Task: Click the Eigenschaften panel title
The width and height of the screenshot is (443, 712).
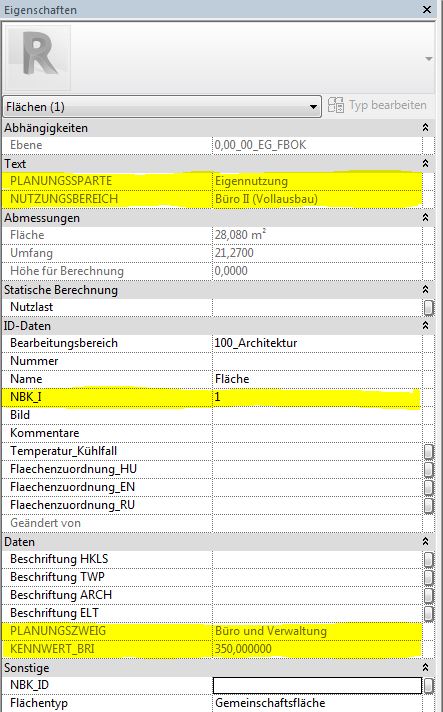Action: pos(40,10)
